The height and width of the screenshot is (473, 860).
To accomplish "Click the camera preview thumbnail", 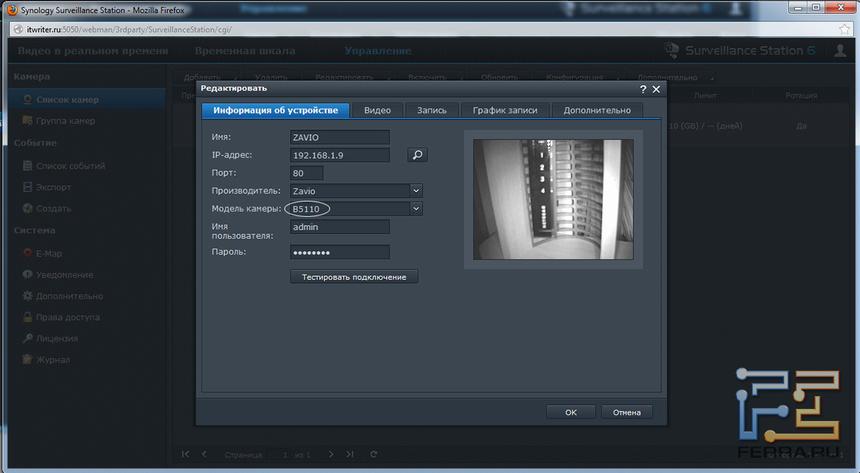I will click(553, 199).
